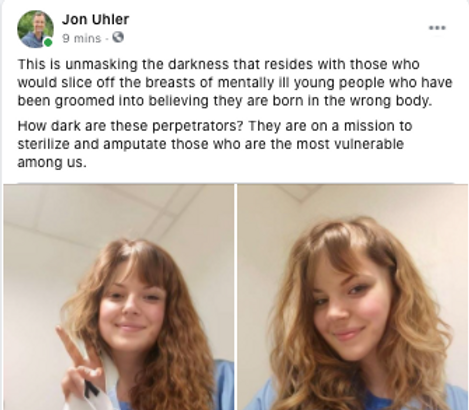Click the paragraph starting "This is unmasking"

click(x=235, y=82)
